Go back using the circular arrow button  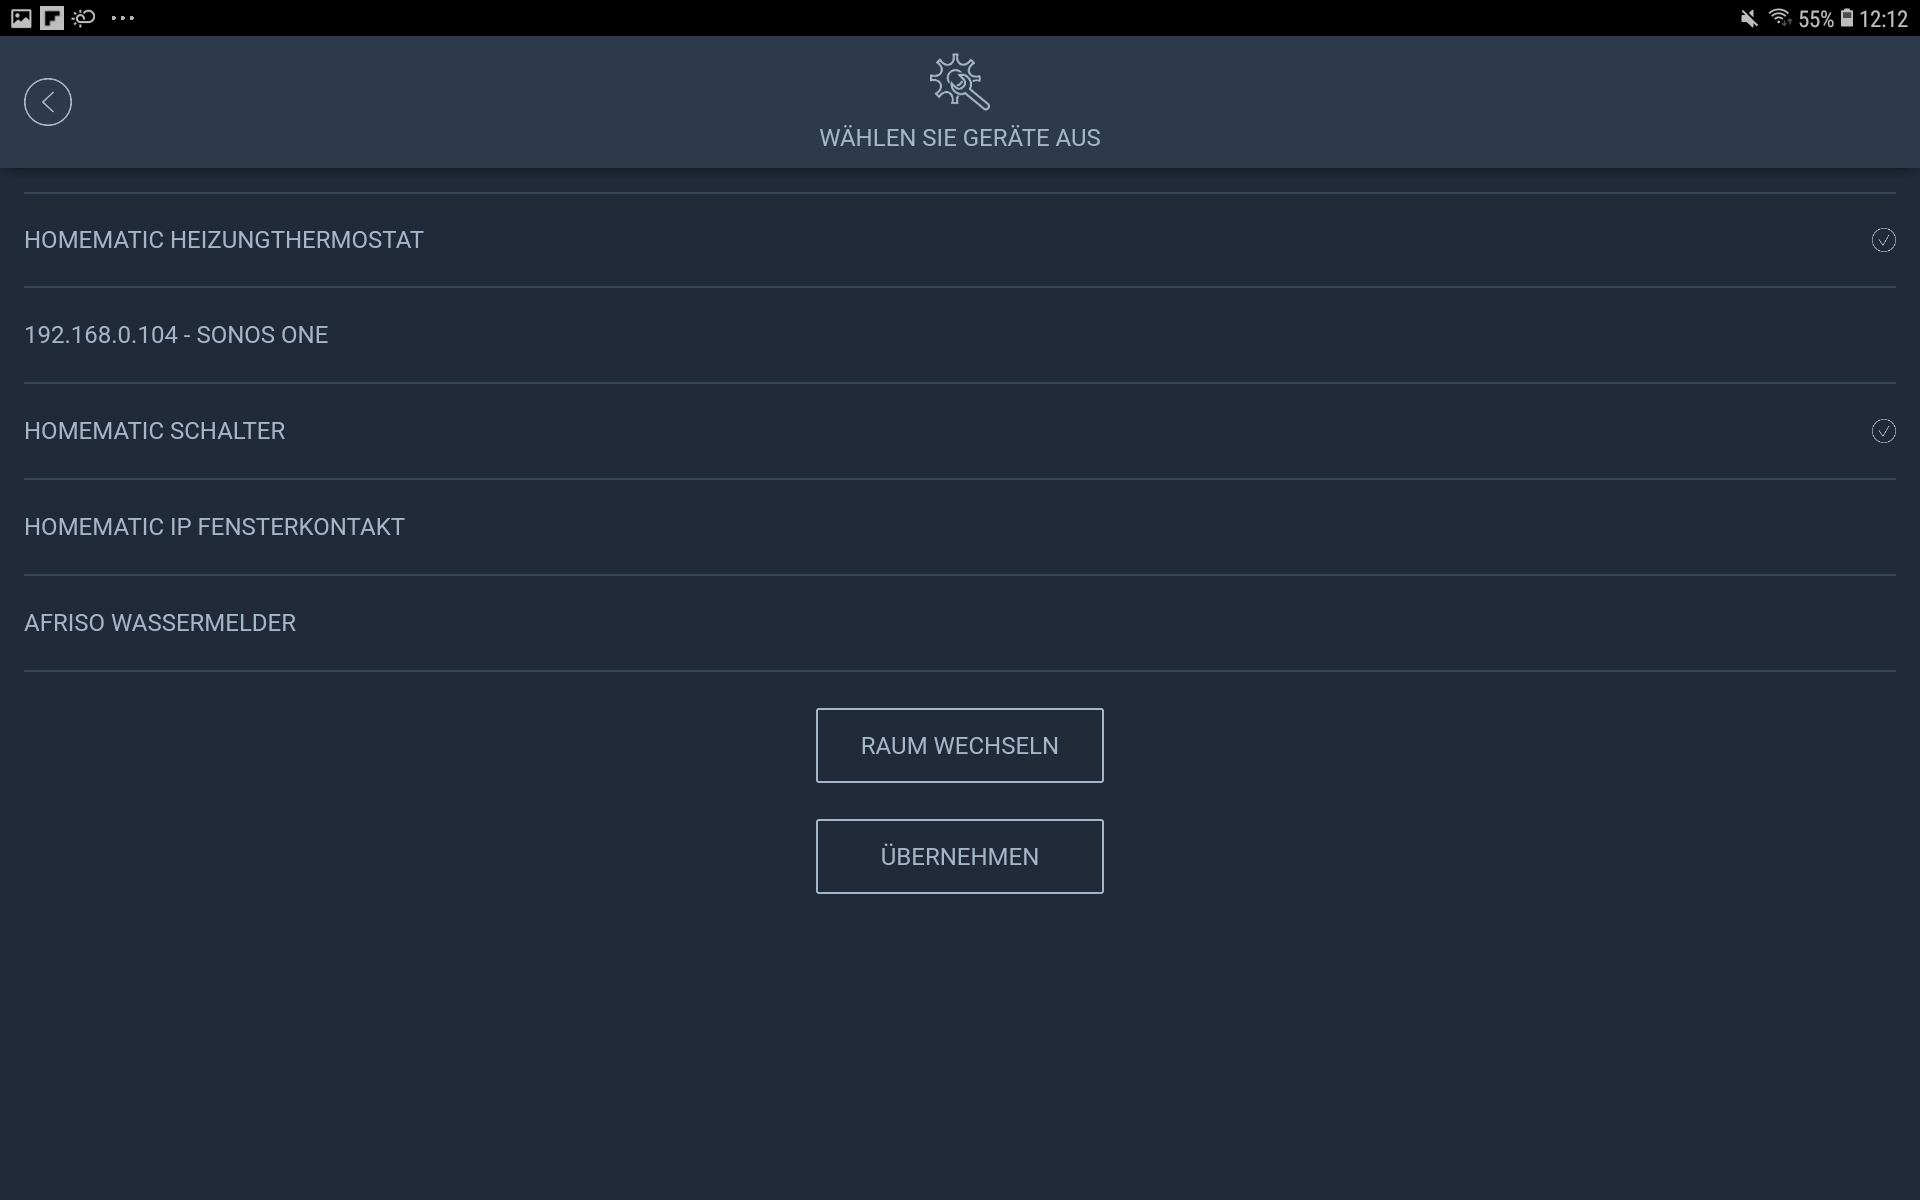48,102
